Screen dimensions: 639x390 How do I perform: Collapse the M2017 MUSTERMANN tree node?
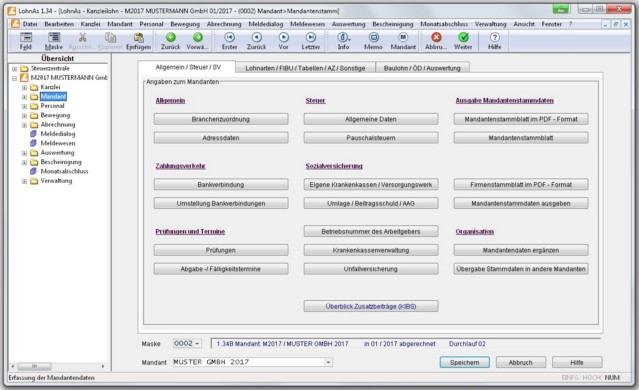tap(15, 78)
